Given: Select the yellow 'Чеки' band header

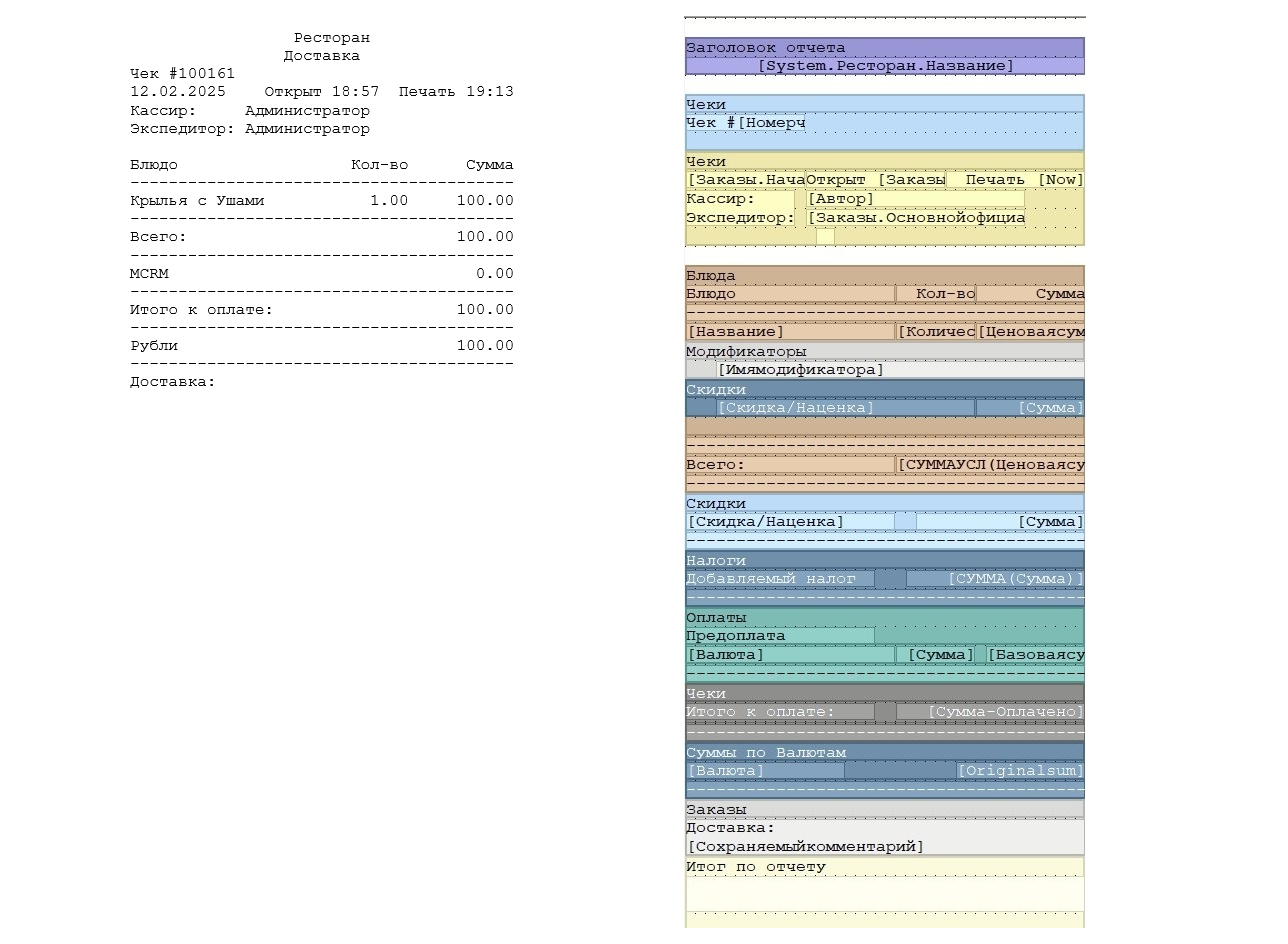Looking at the screenshot, I should (885, 161).
